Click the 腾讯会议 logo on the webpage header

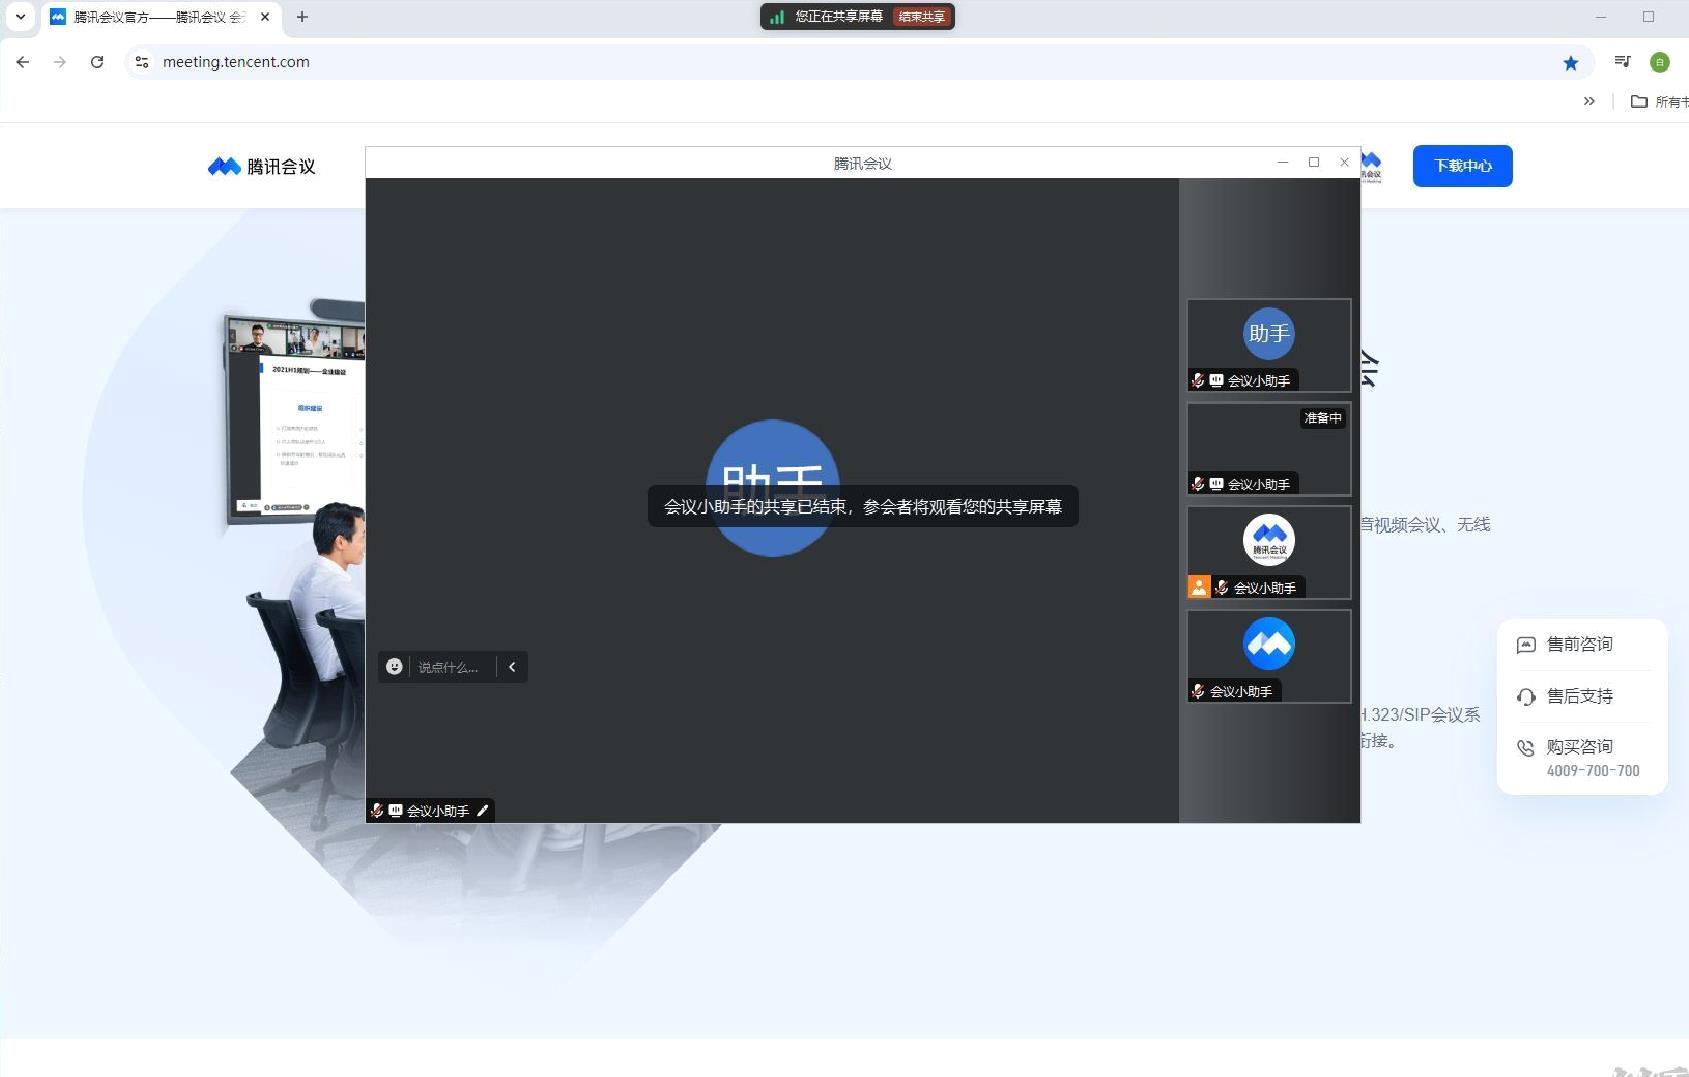[x=262, y=166]
